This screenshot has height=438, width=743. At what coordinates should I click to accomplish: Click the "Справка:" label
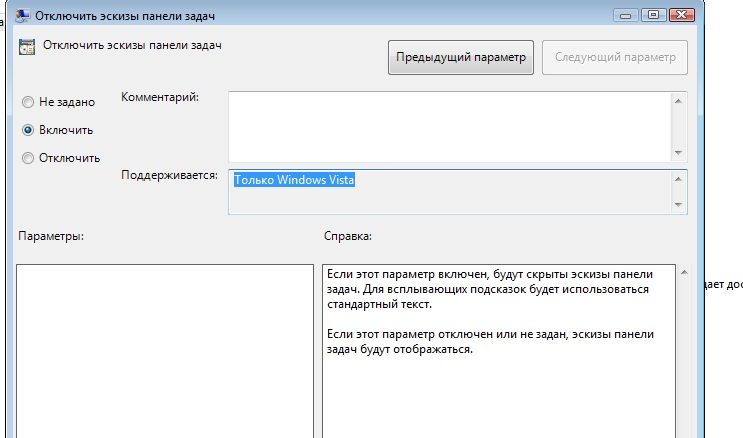348,236
